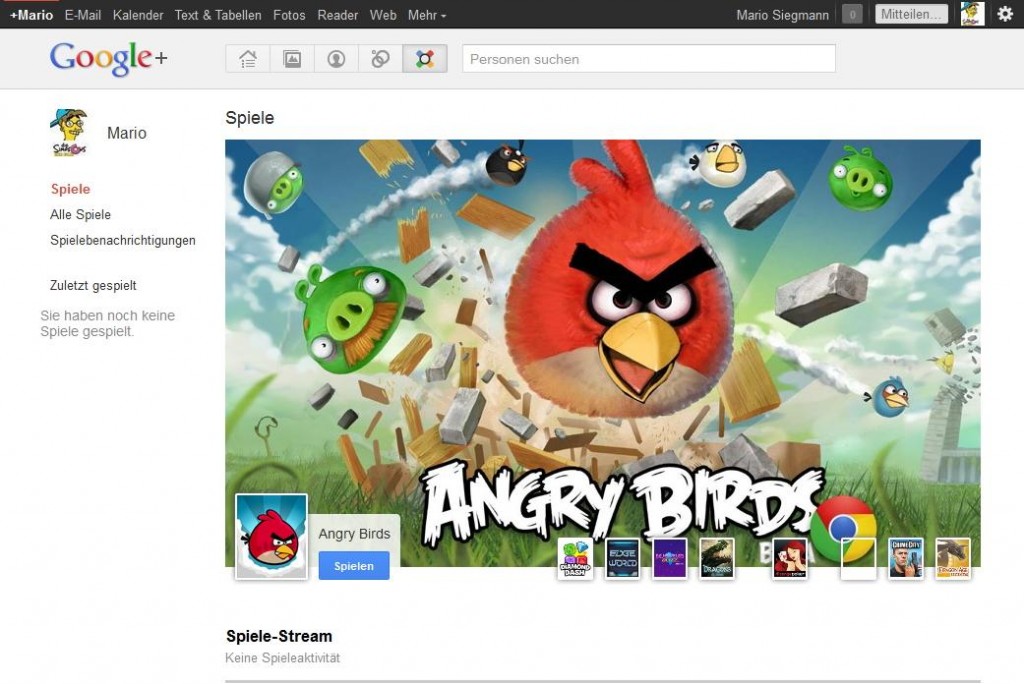Select the Crime City game icon
This screenshot has height=684, width=1024.
[907, 558]
